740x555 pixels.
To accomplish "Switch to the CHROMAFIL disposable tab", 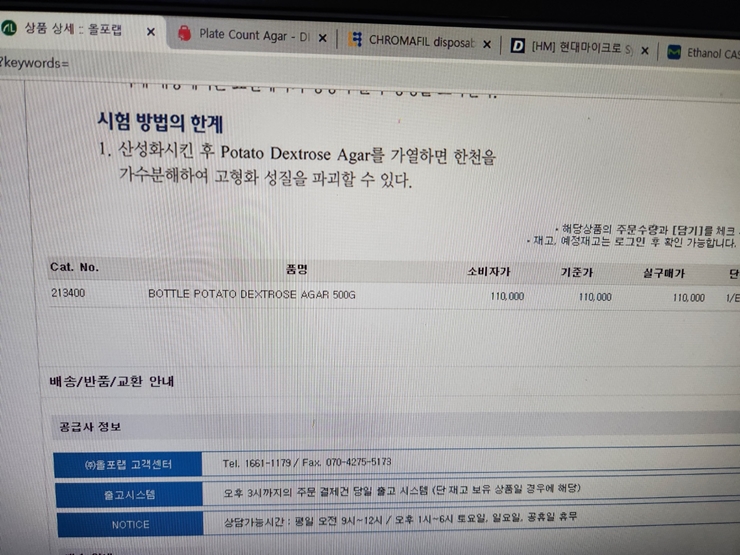I will point(420,43).
